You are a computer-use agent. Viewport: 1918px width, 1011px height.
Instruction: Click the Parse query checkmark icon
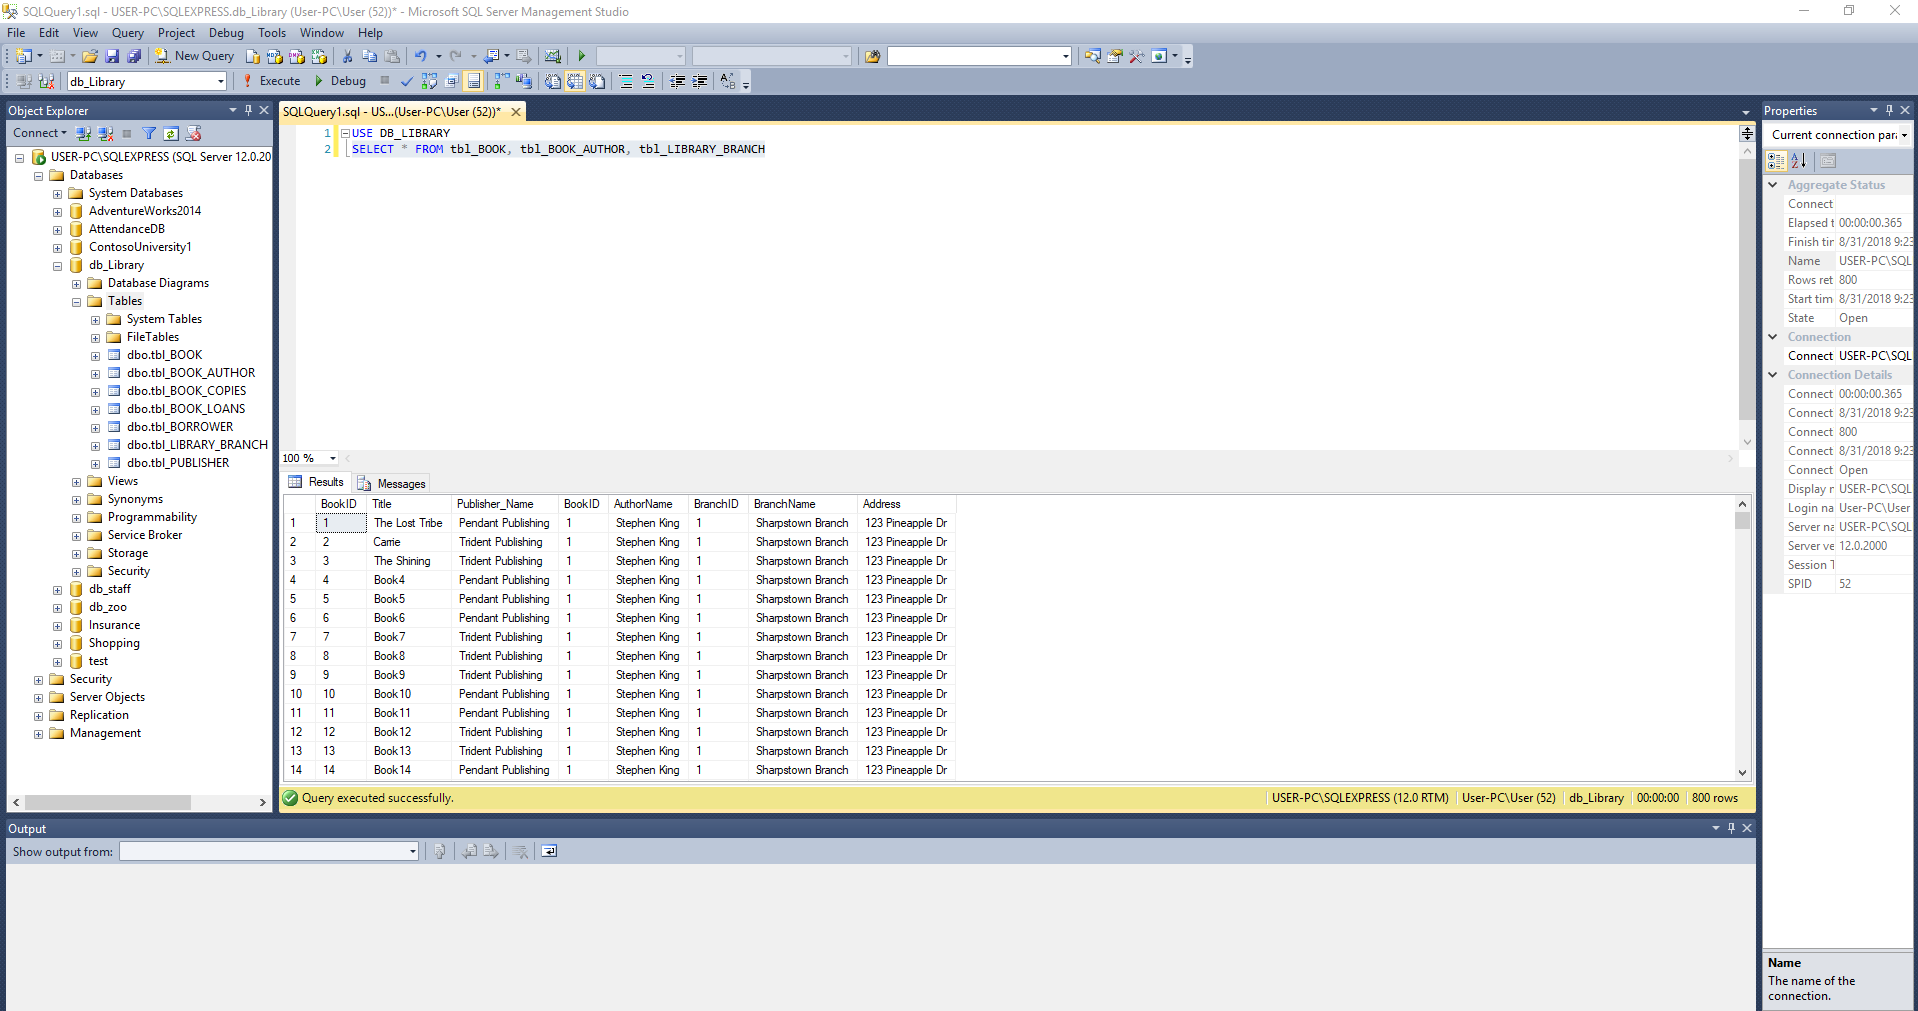pyautogui.click(x=407, y=81)
